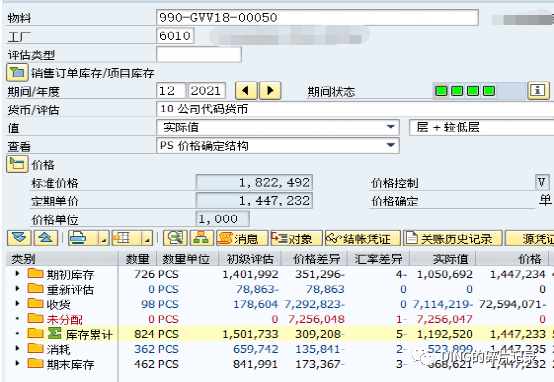Click the first green period status light
554x382 pixels.
coord(441,91)
